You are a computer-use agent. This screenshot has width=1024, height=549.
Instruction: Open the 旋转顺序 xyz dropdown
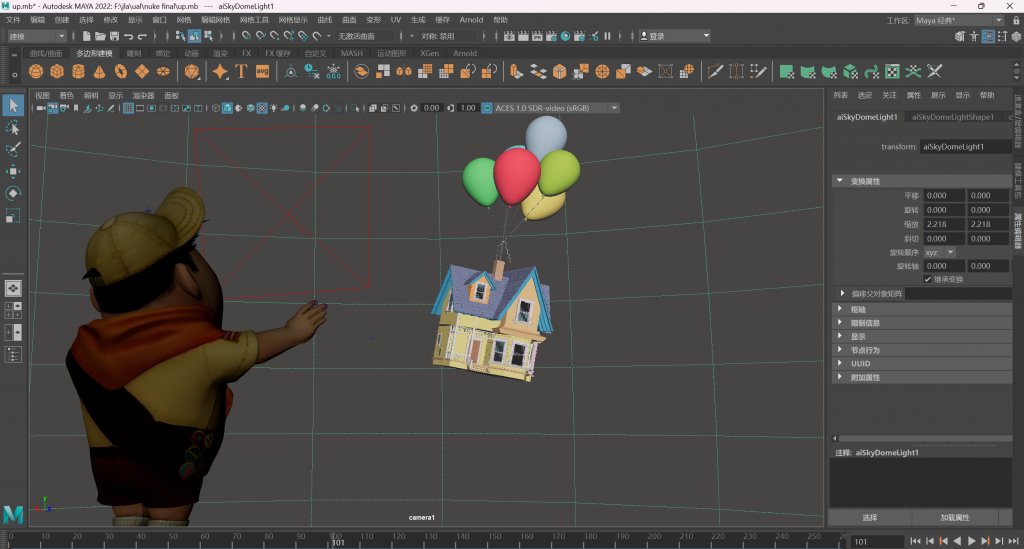939,253
